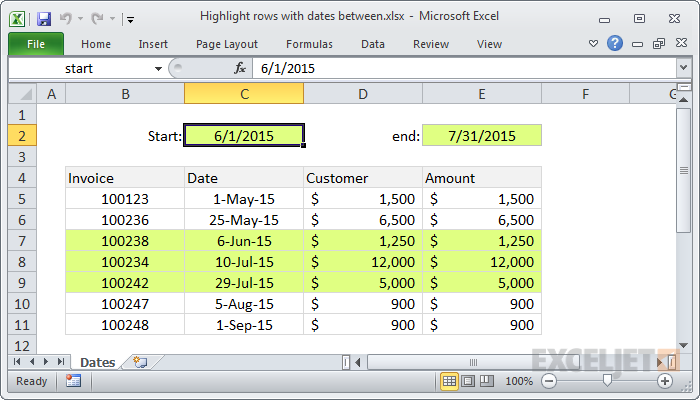Image resolution: width=700 pixels, height=400 pixels.
Task: Click the vertical scrollbar up arrow
Action: click(683, 100)
